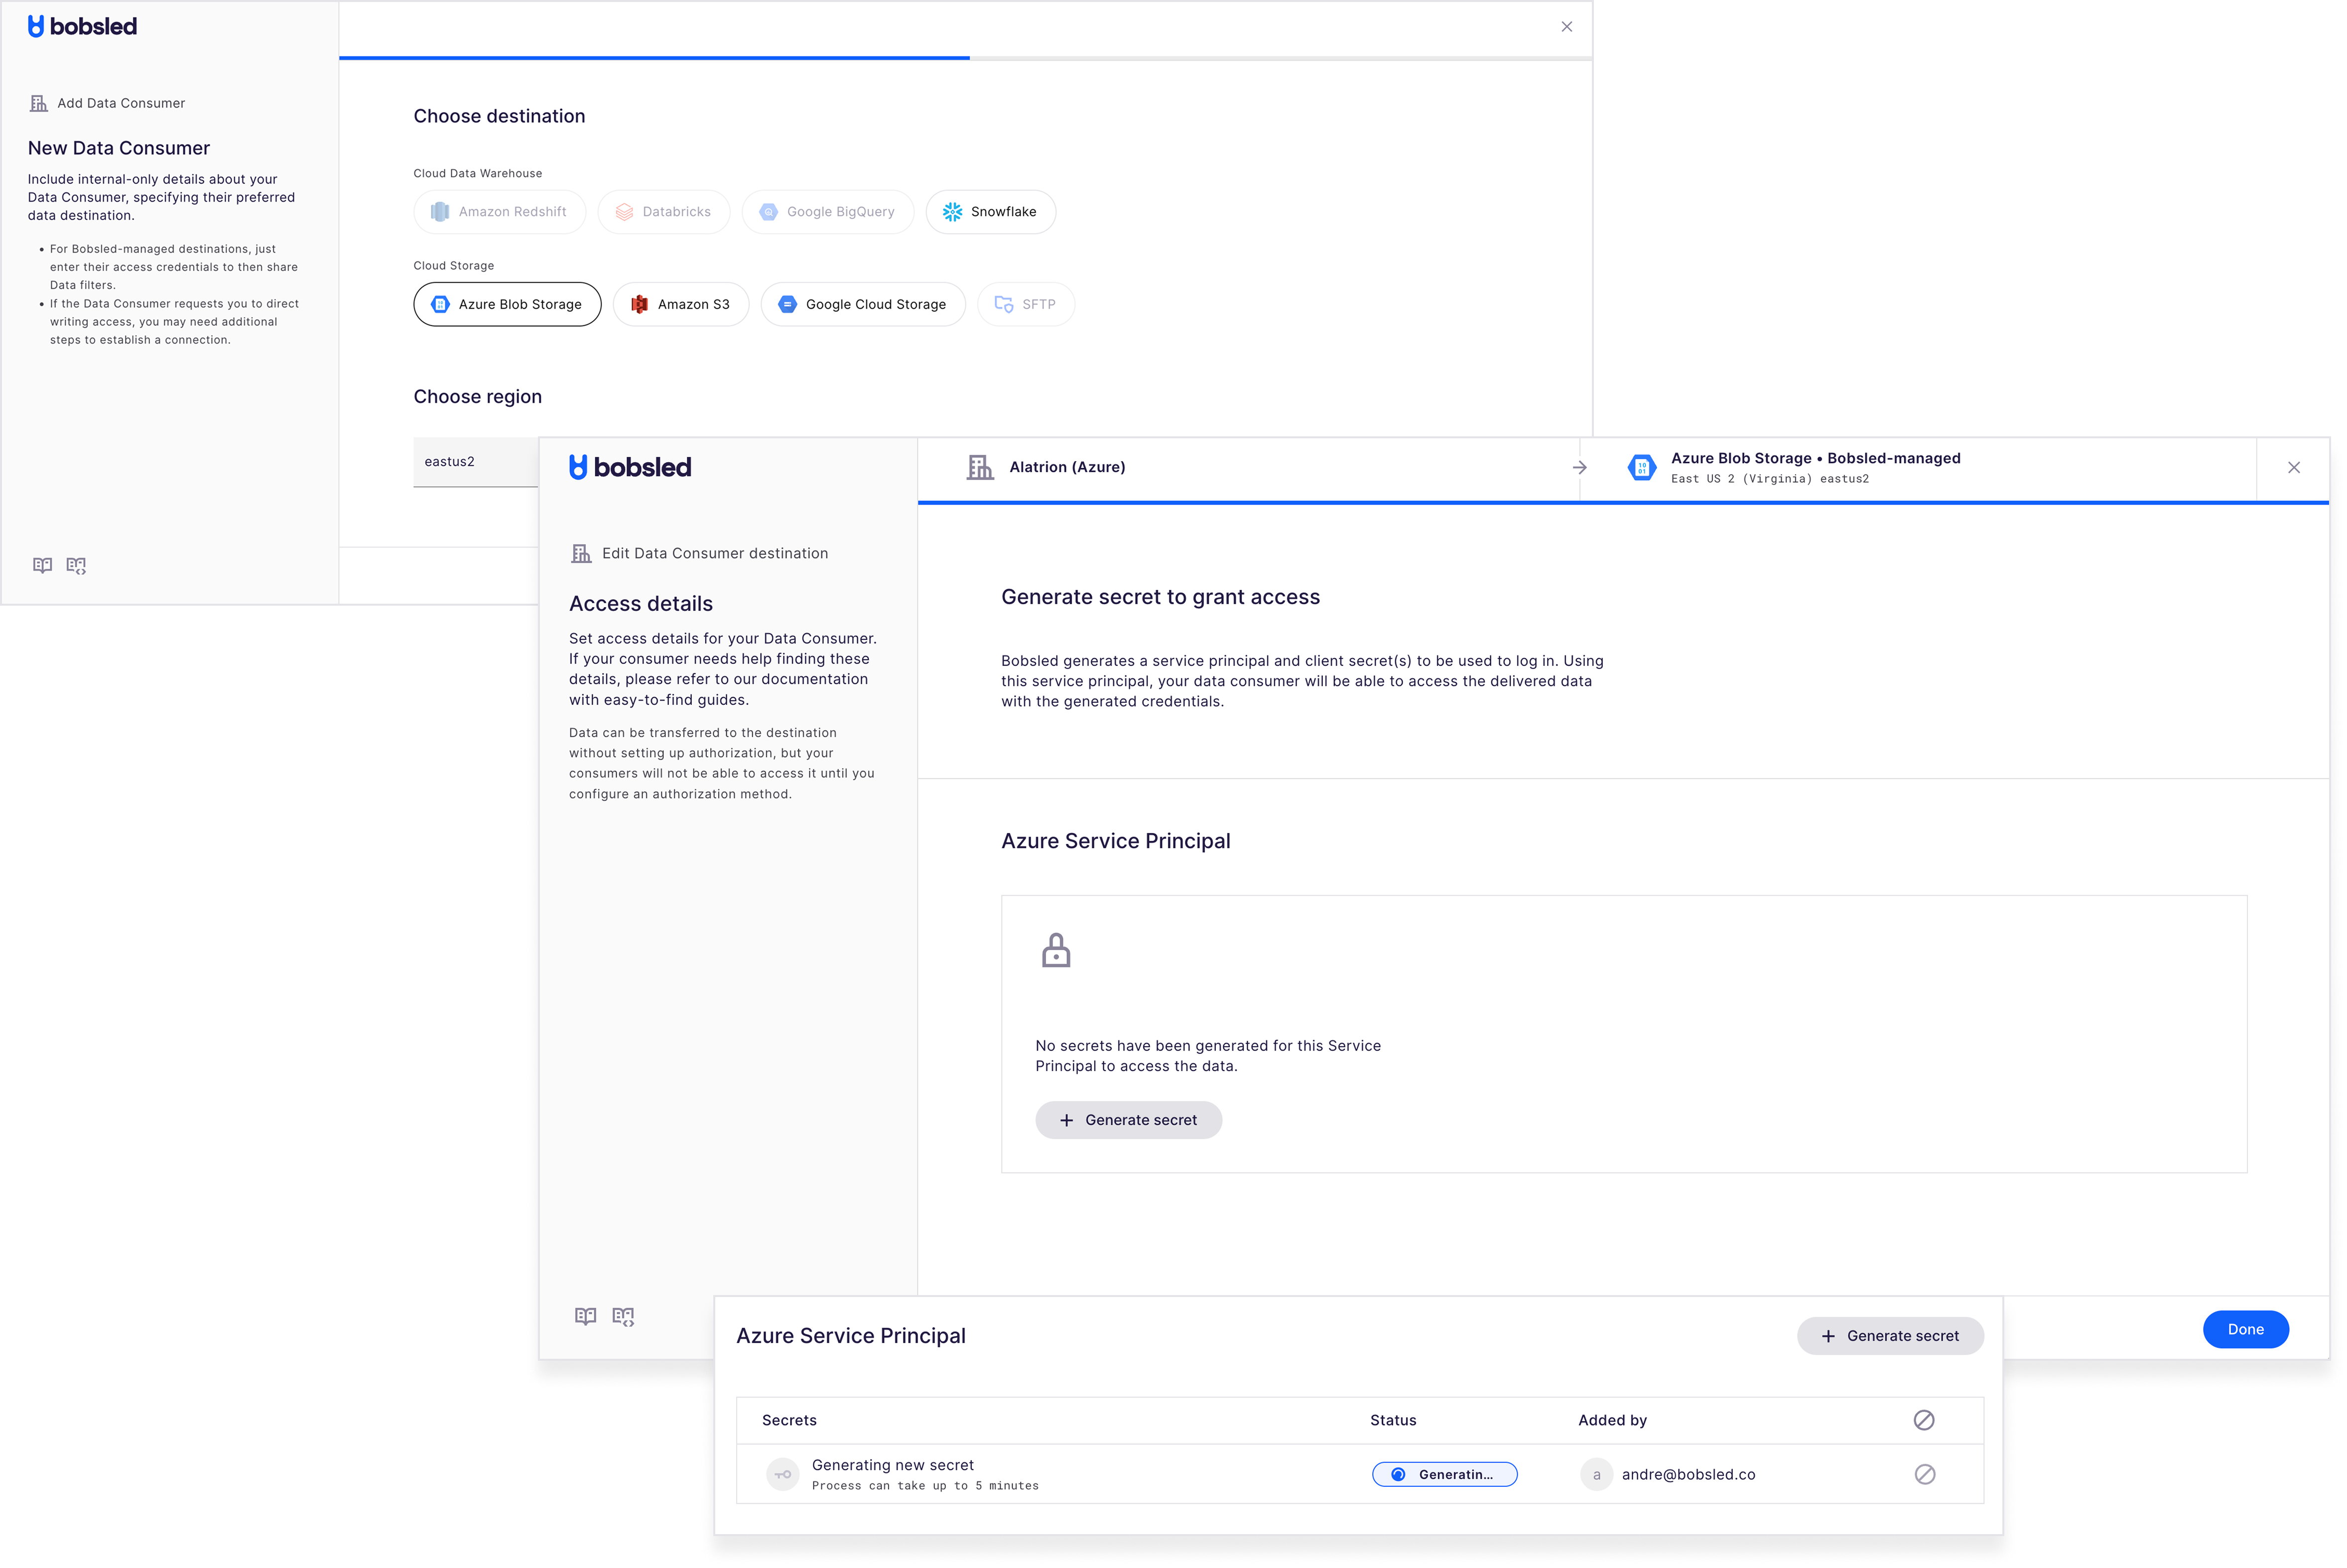Click the Alatrion (Azure) building icon
This screenshot has height=1568, width=2347.
click(980, 467)
